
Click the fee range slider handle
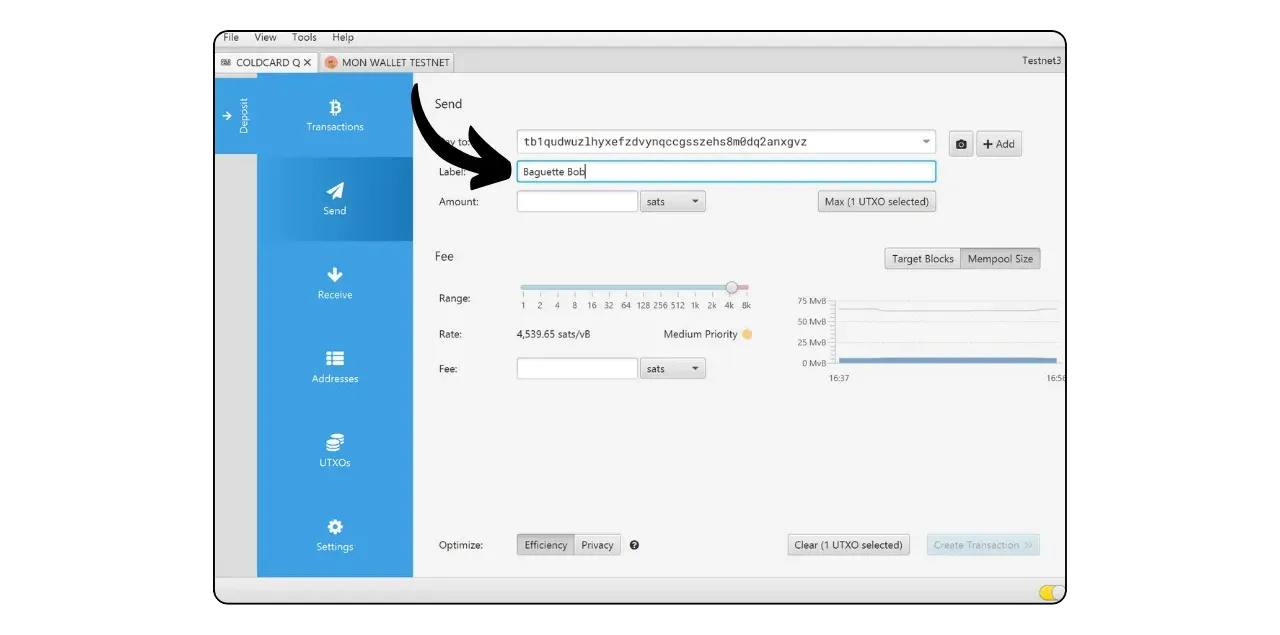732,288
